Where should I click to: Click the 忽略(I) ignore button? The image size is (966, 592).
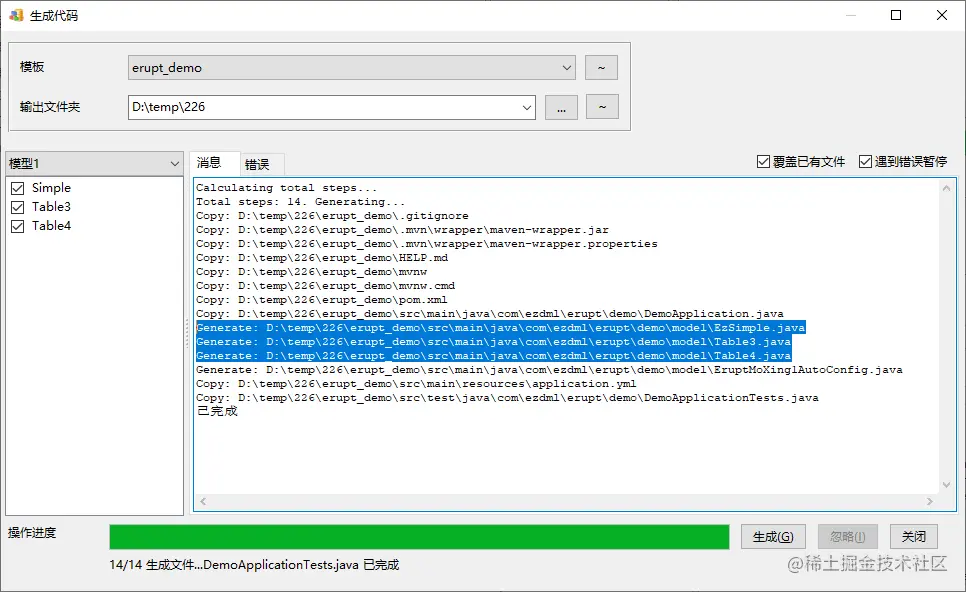(x=848, y=537)
